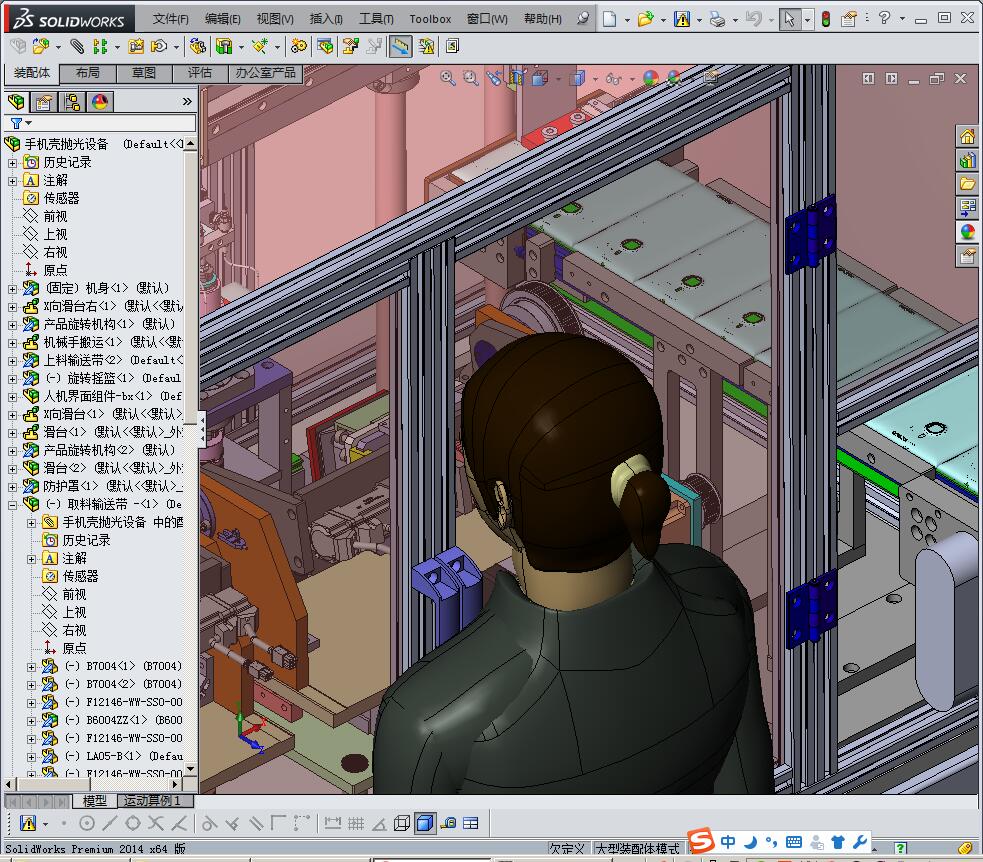Switch to the 草图 tab
This screenshot has width=983, height=862.
click(144, 73)
